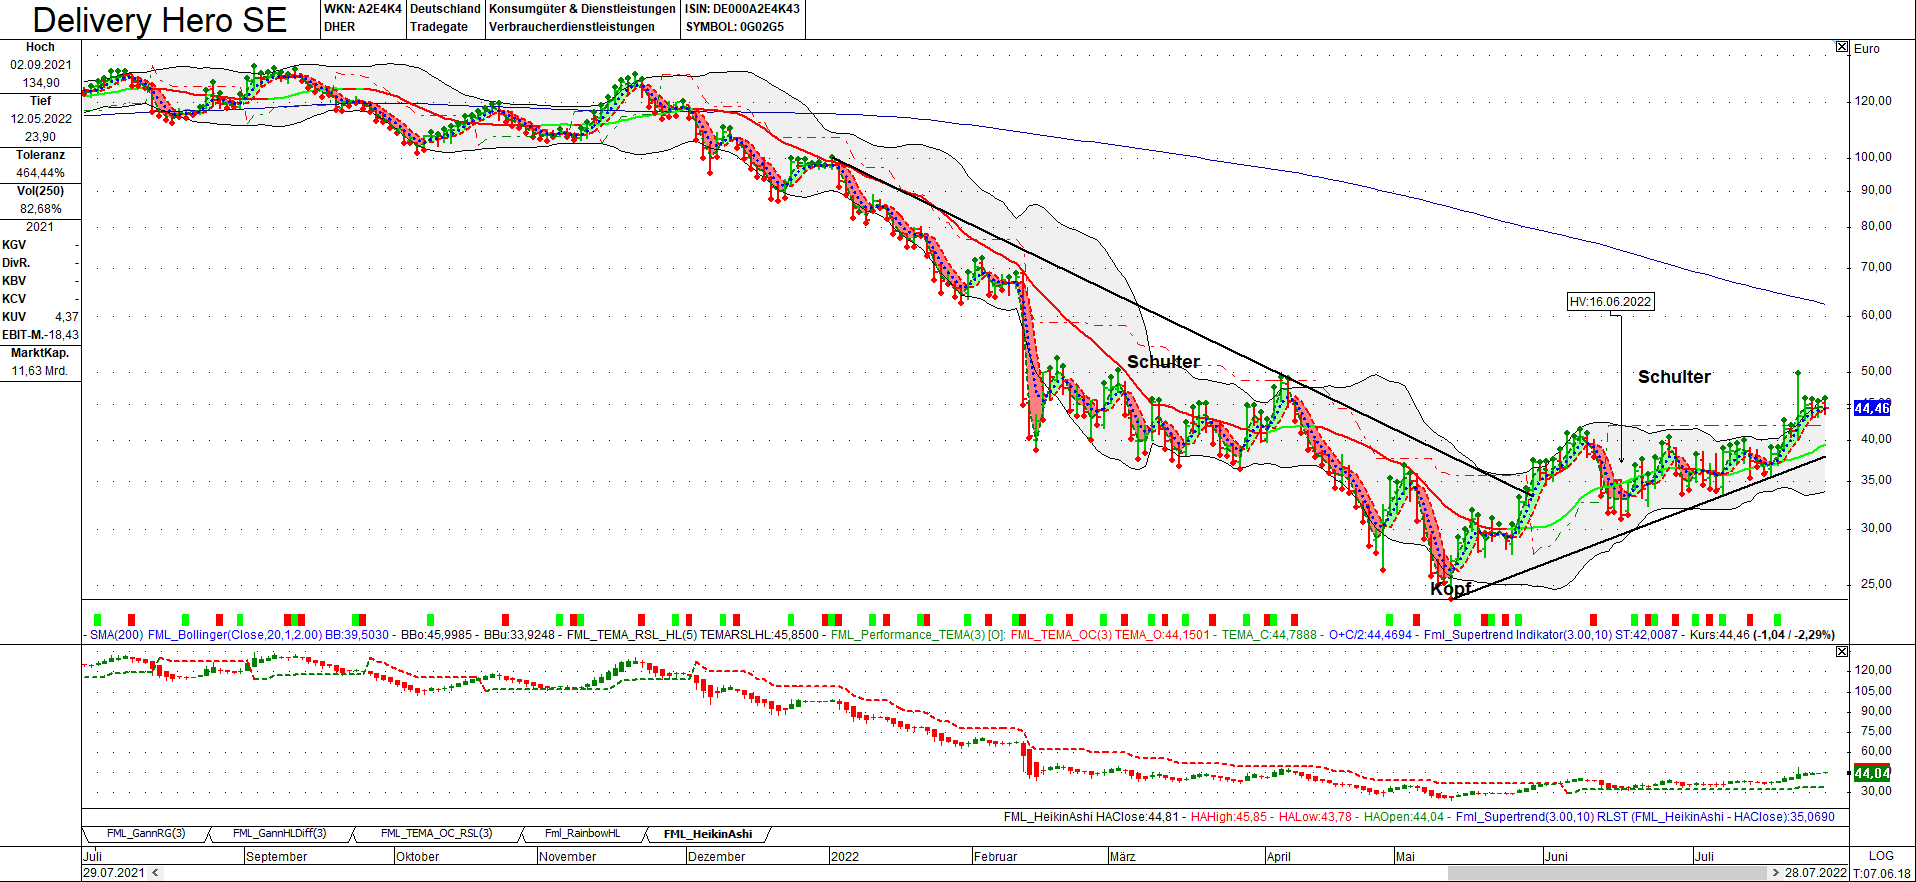Click the Delivery Hero SE title
The width and height of the screenshot is (1916, 882).
click(x=160, y=20)
